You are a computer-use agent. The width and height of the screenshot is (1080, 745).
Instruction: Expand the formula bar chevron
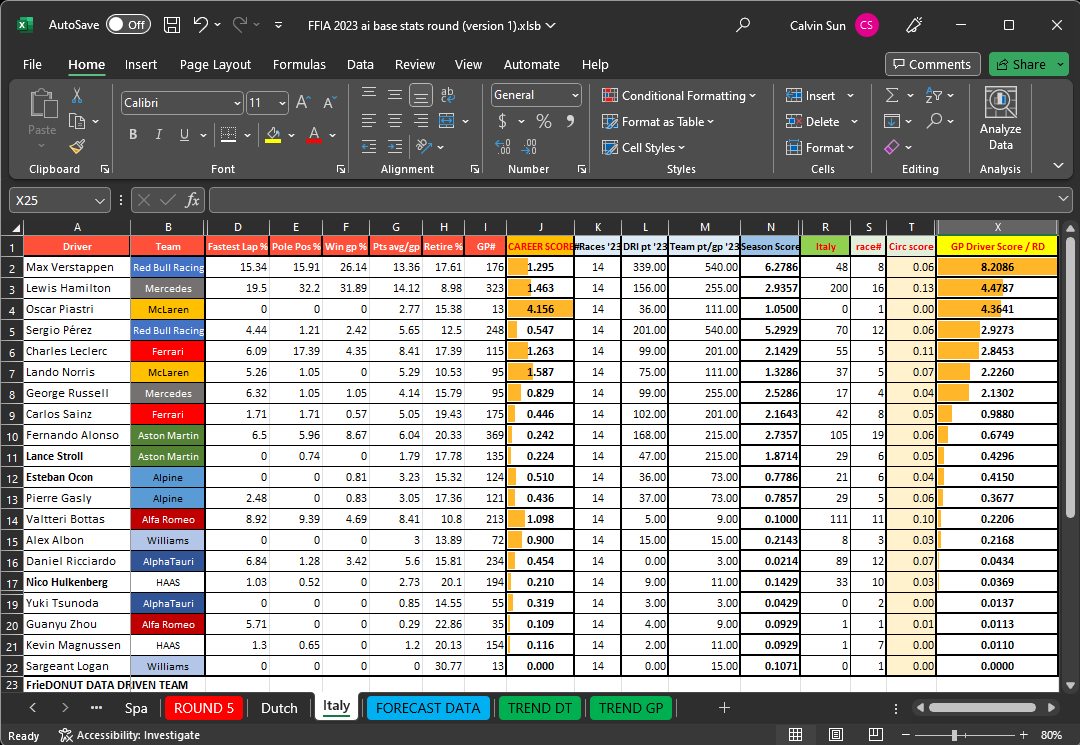(1063, 200)
